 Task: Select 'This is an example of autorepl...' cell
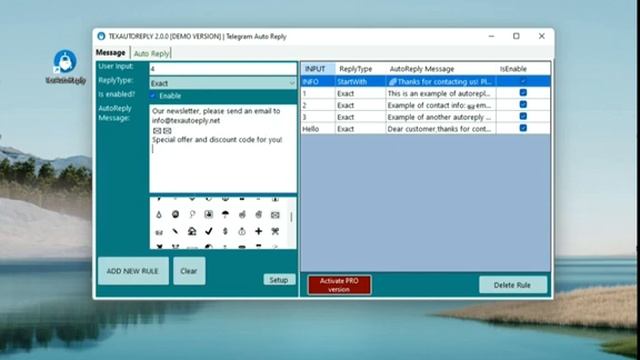point(441,93)
